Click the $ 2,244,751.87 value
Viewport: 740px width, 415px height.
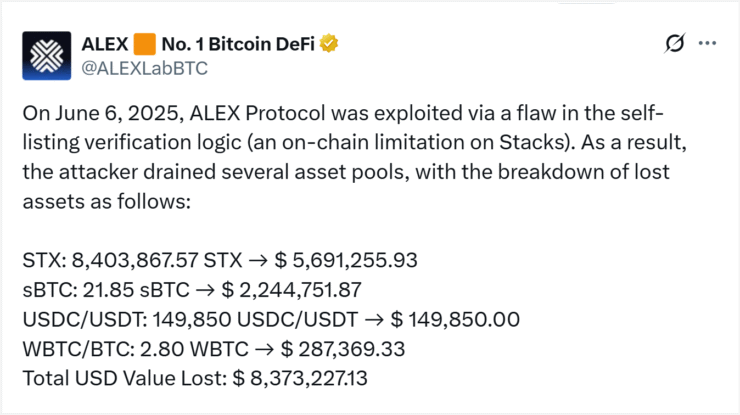291,290
